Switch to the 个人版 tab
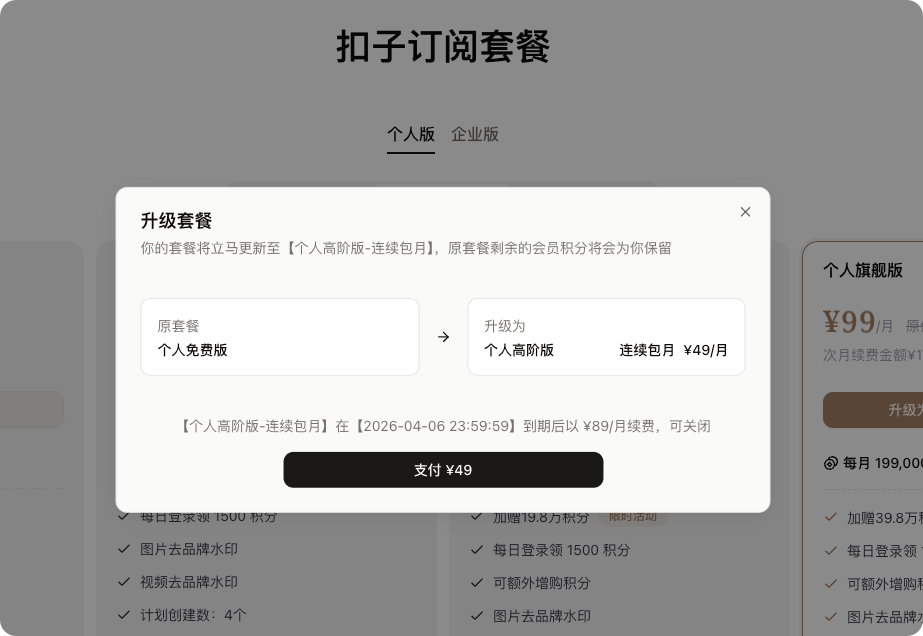 411,135
